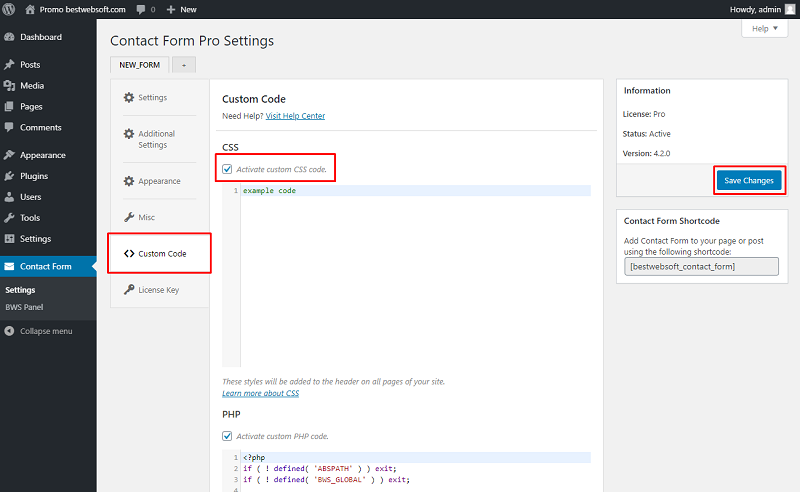Open the Custom Code tab
This screenshot has height=492, width=800.
pos(162,254)
